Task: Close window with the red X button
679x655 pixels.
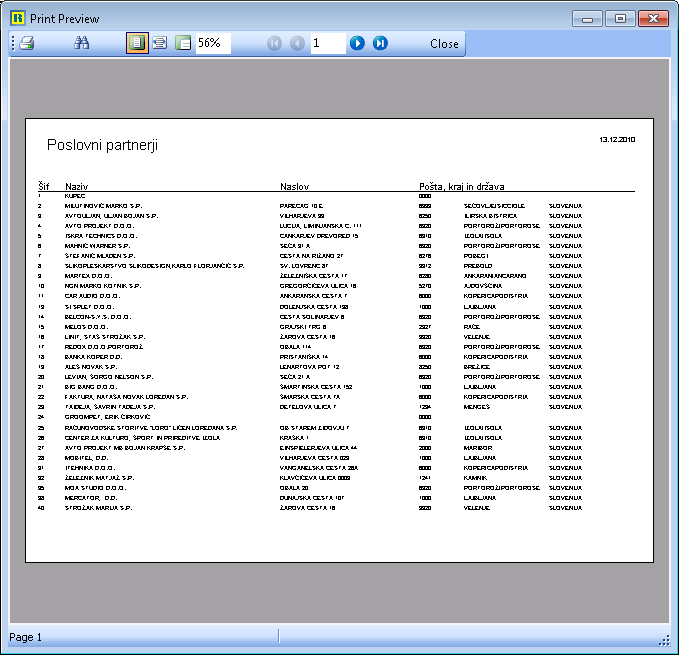Action: pyautogui.click(x=653, y=19)
